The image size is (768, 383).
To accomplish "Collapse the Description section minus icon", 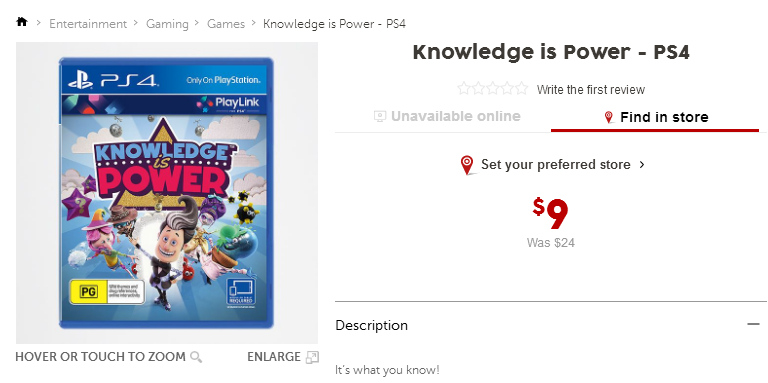I will pyautogui.click(x=753, y=324).
